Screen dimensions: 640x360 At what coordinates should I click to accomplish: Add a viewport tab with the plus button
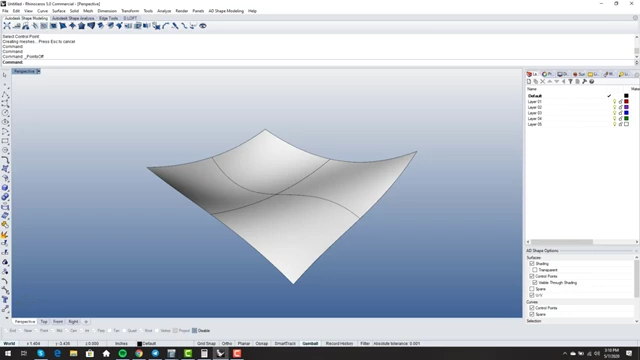pyautogui.click(x=86, y=322)
